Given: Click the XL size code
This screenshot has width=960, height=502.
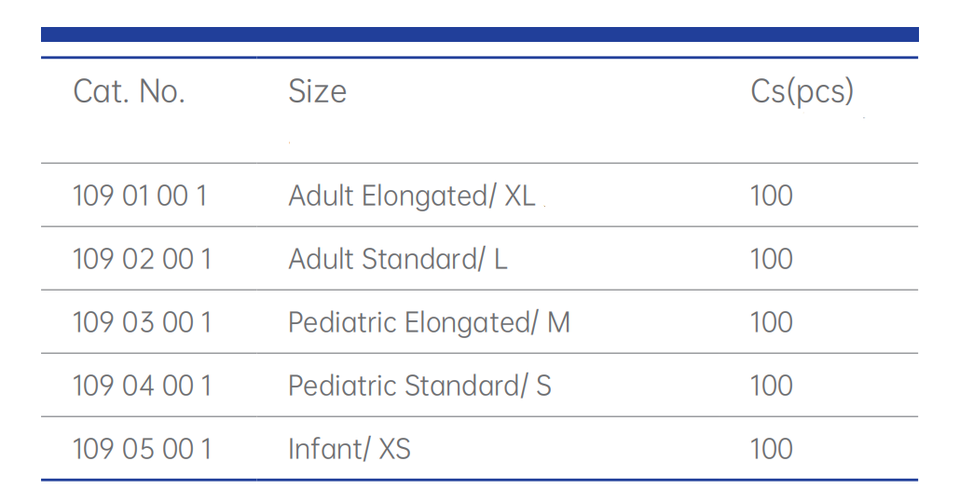Looking at the screenshot, I should click(x=519, y=196).
